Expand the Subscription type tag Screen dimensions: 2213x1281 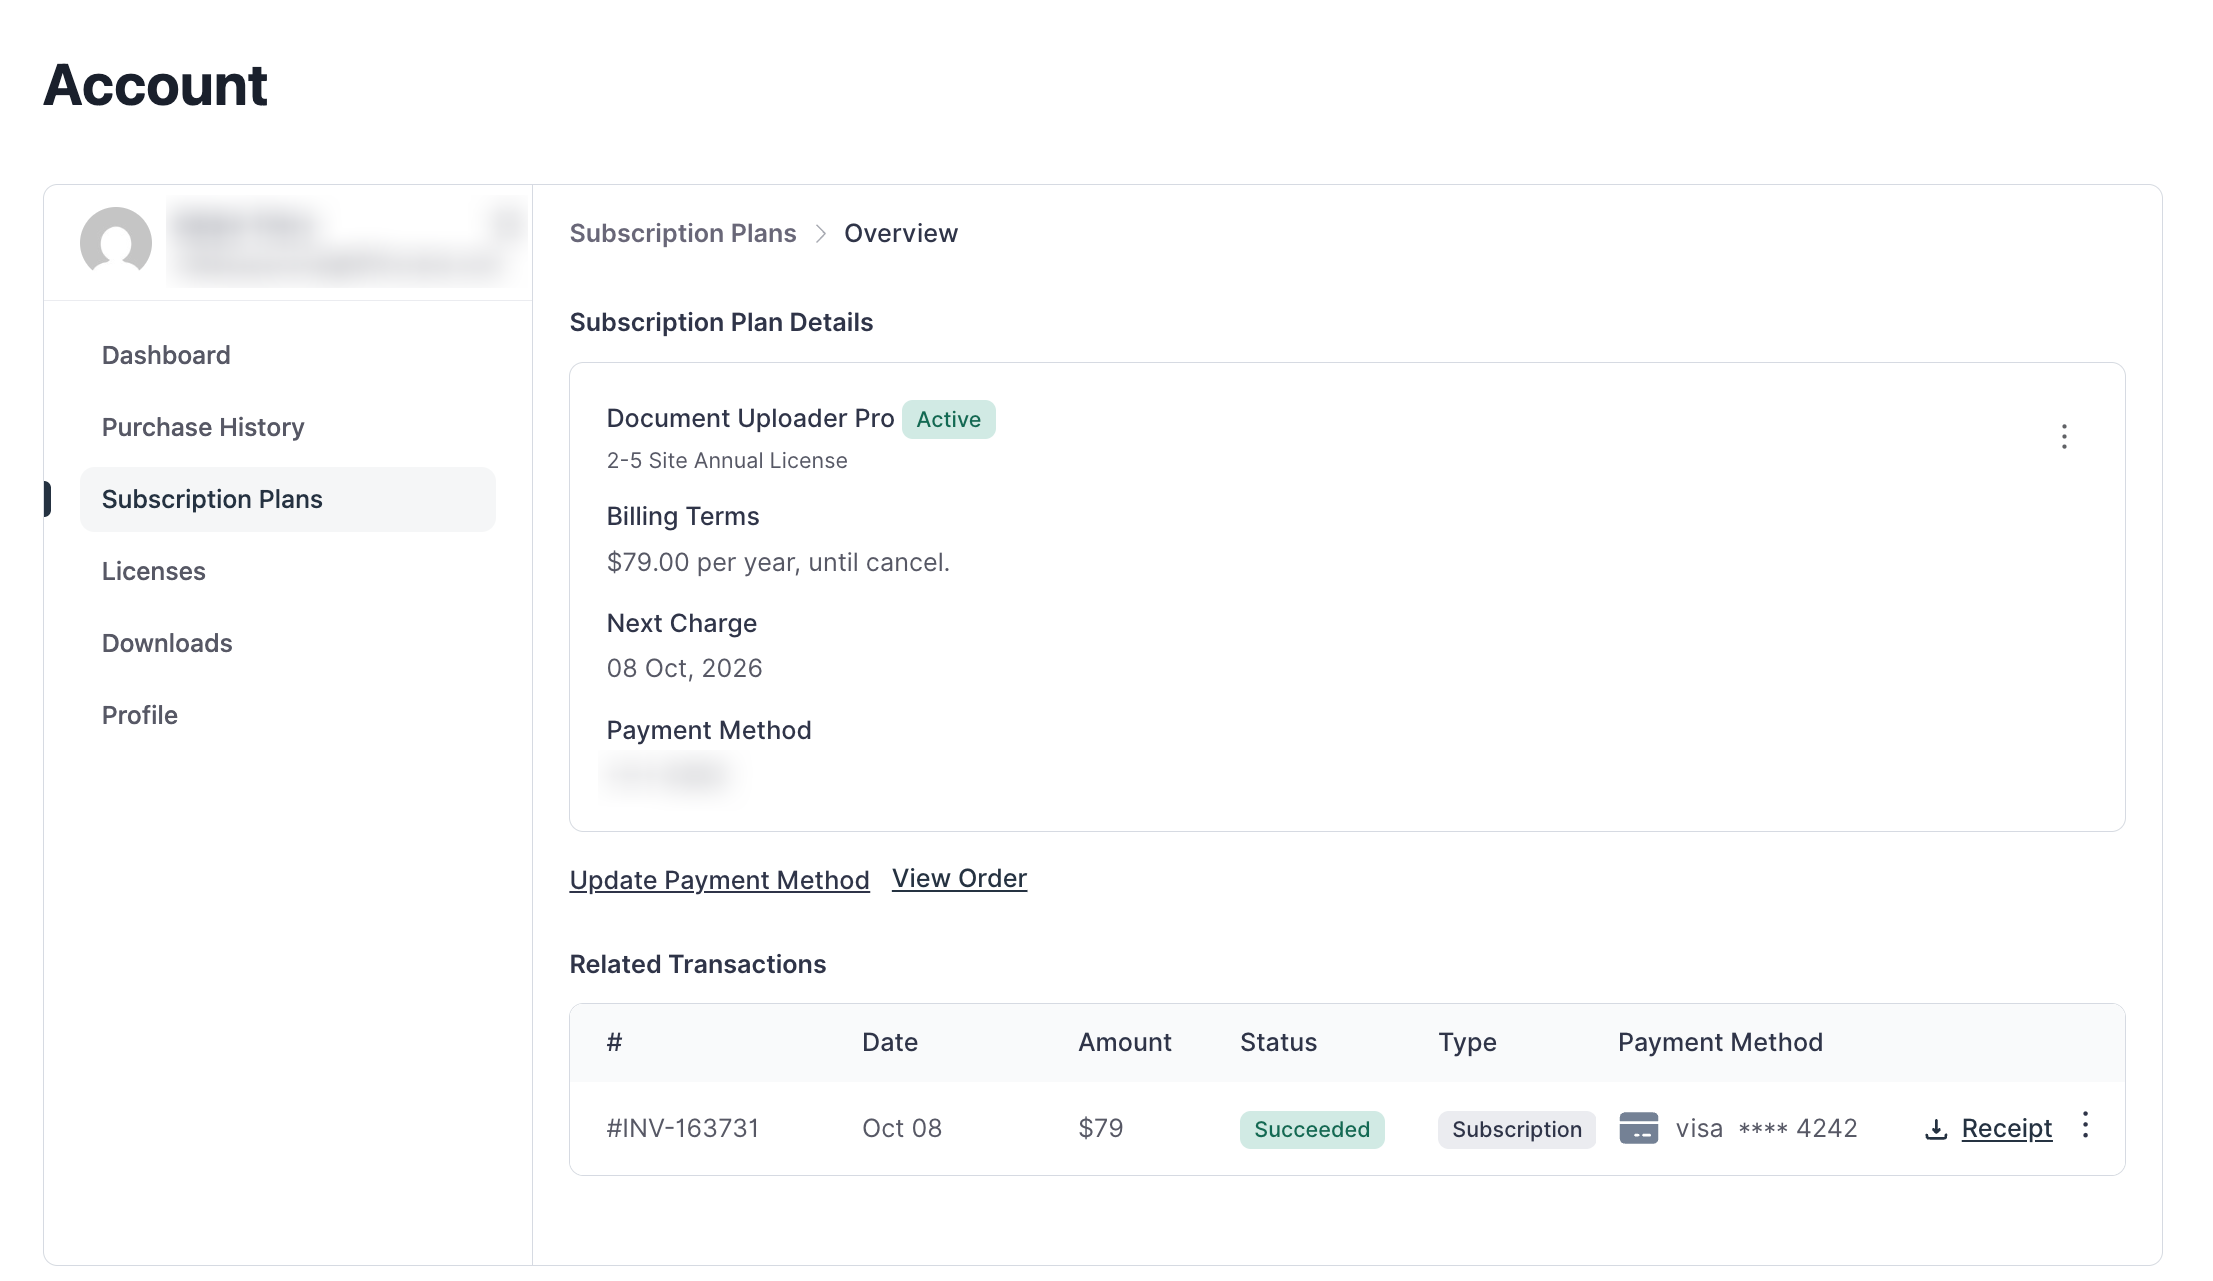[x=1516, y=1129]
